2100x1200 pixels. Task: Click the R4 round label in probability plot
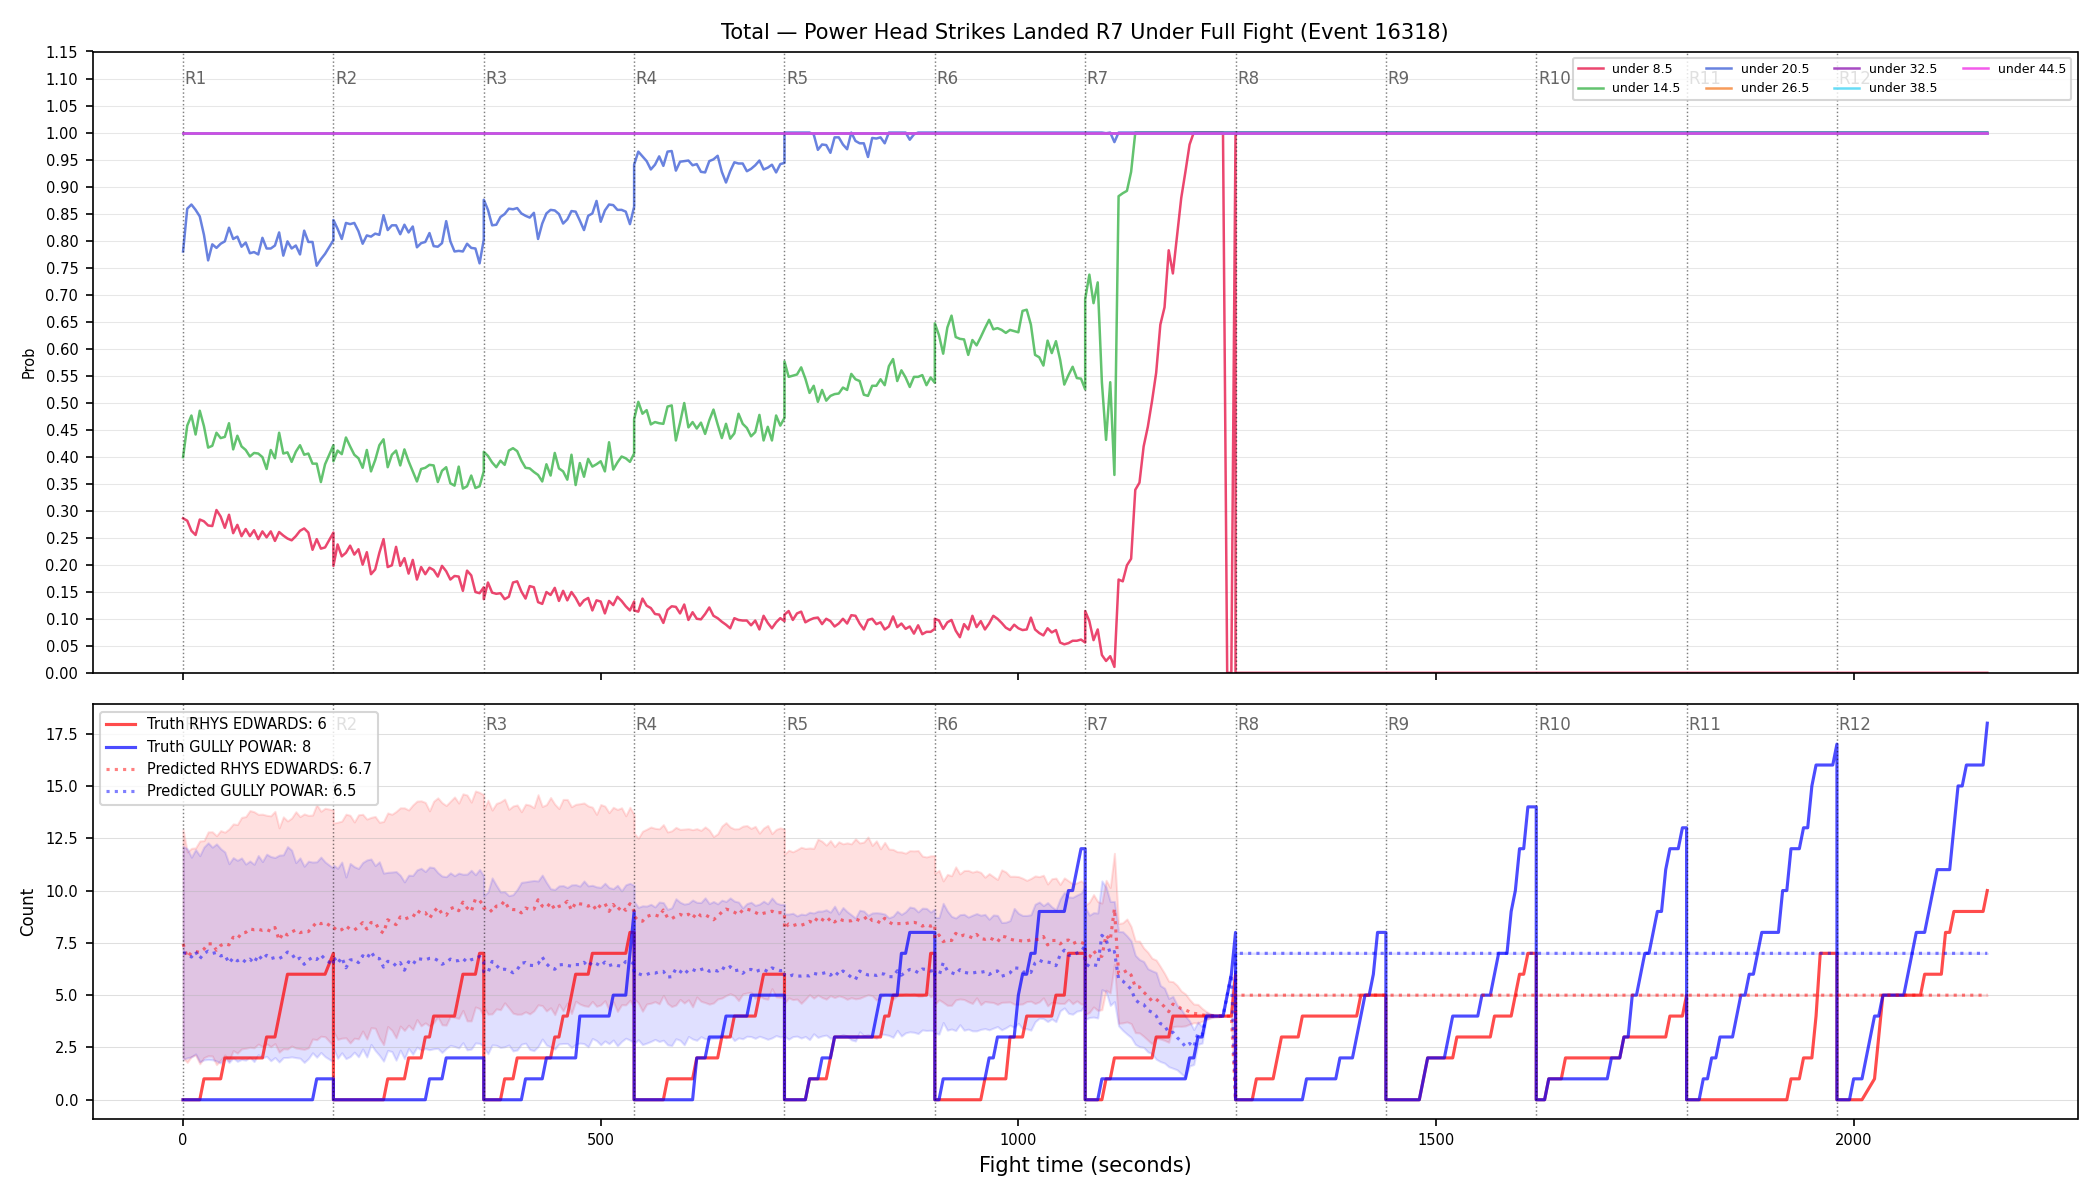(646, 78)
